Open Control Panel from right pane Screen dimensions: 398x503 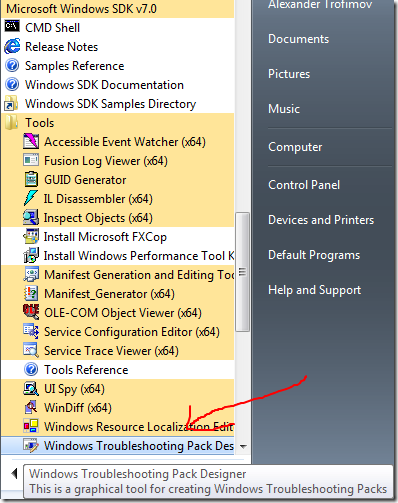click(304, 185)
